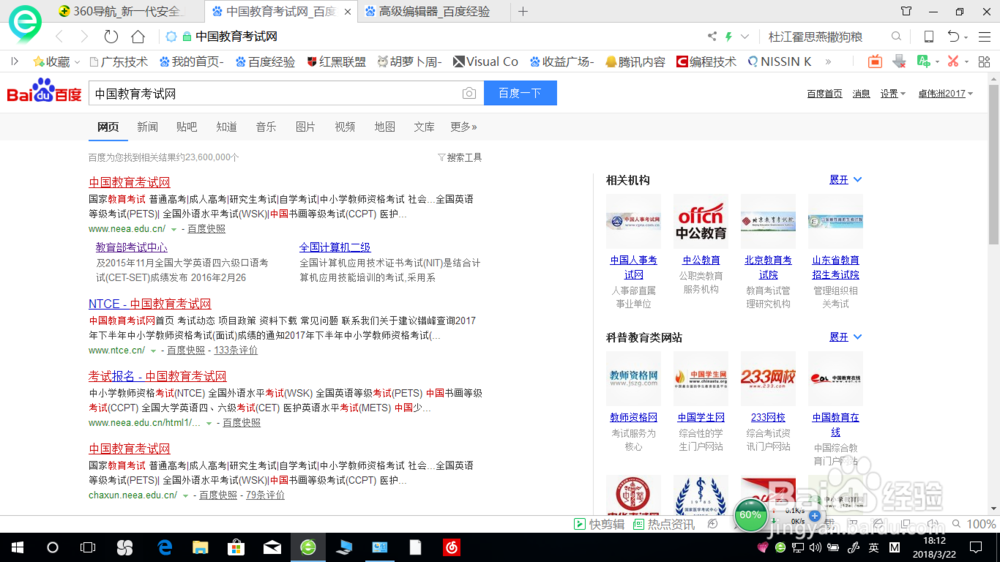Click the red scissors screenshot icon
The image size is (1000, 562).
953,61
